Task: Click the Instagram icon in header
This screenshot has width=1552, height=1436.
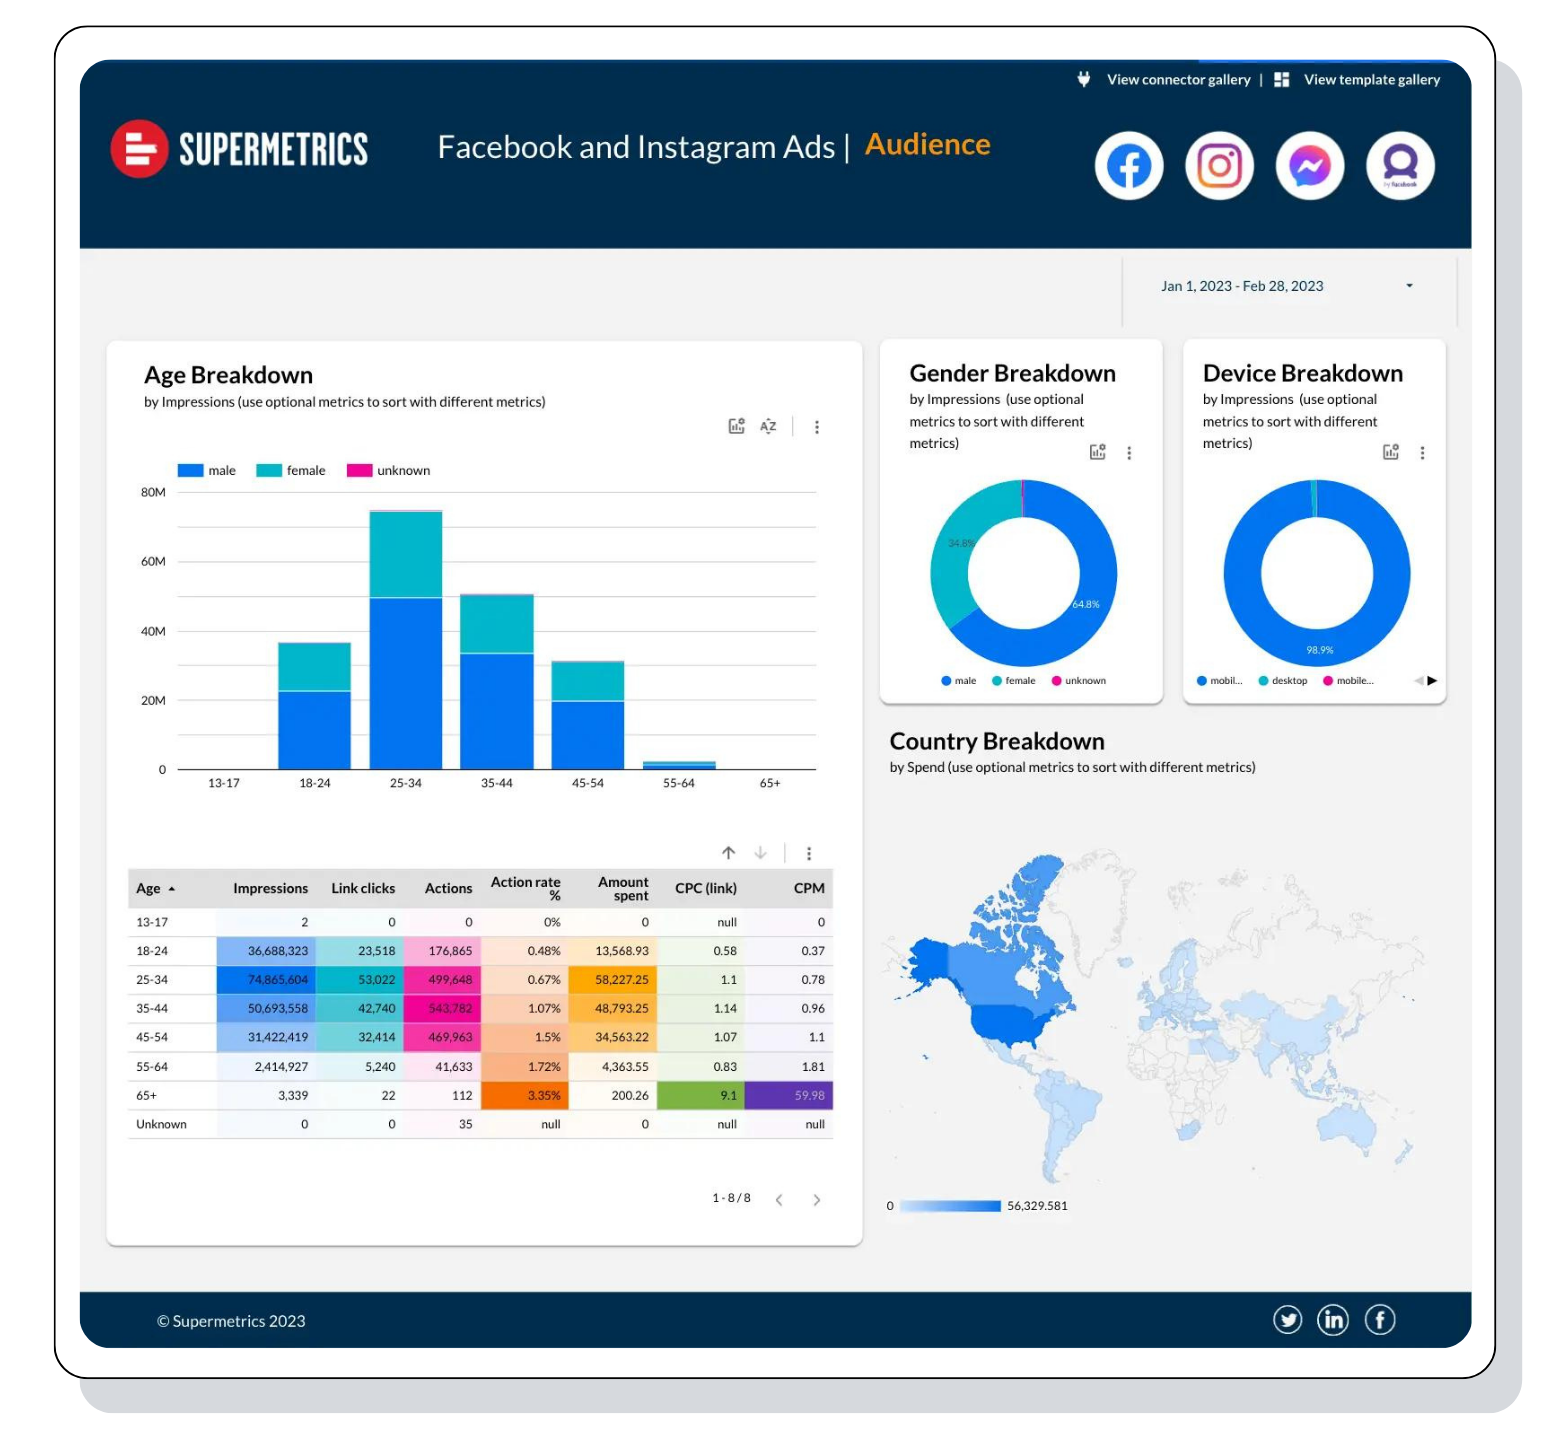Action: coord(1219,166)
